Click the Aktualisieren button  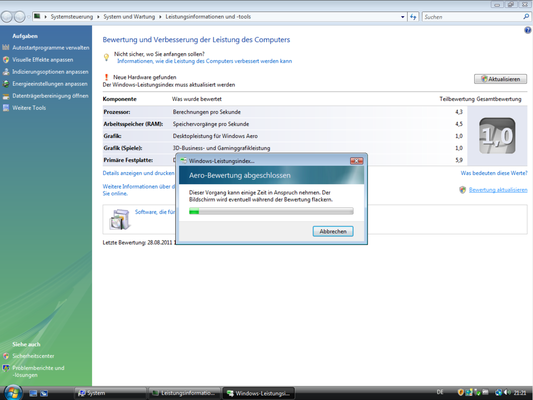pyautogui.click(x=500, y=79)
